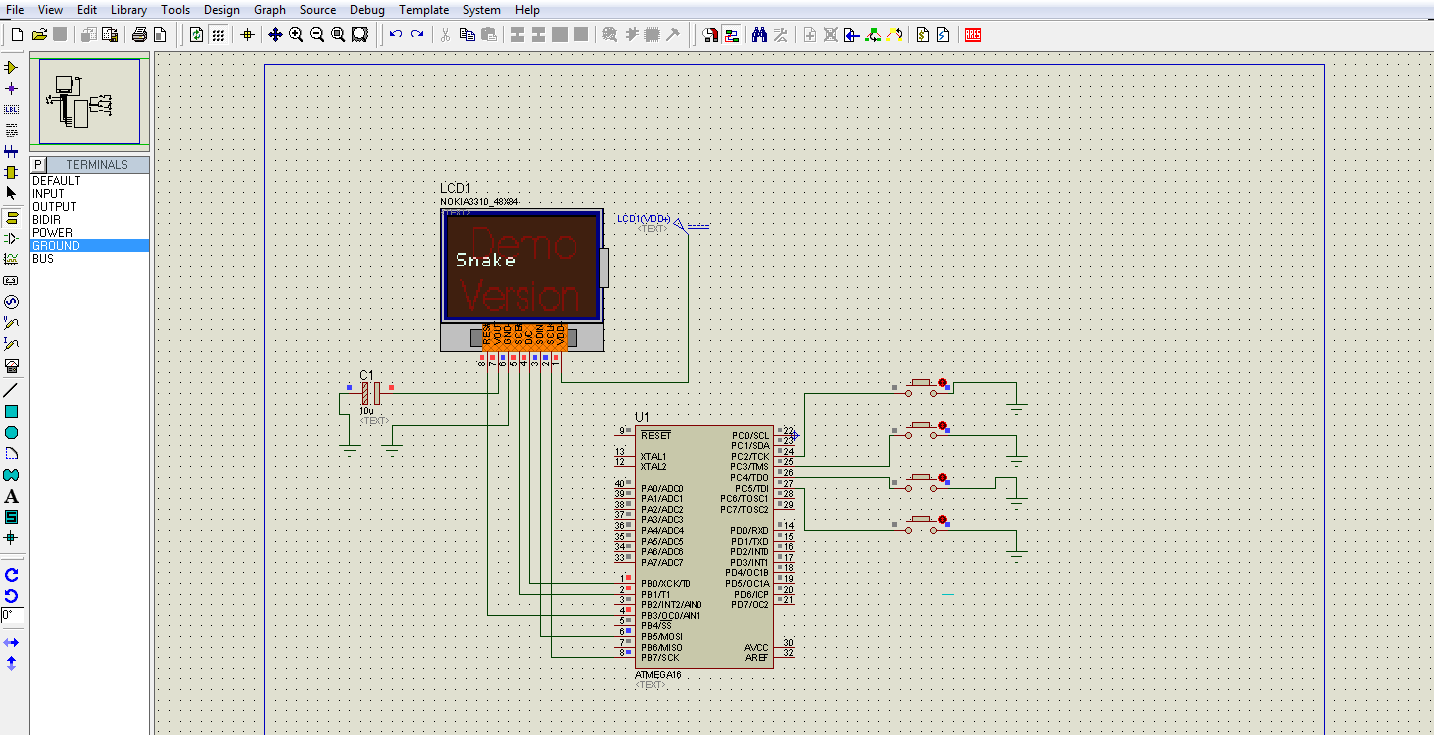1434x735 pixels.
Task: Click the P pick devices button
Action: (x=38, y=165)
